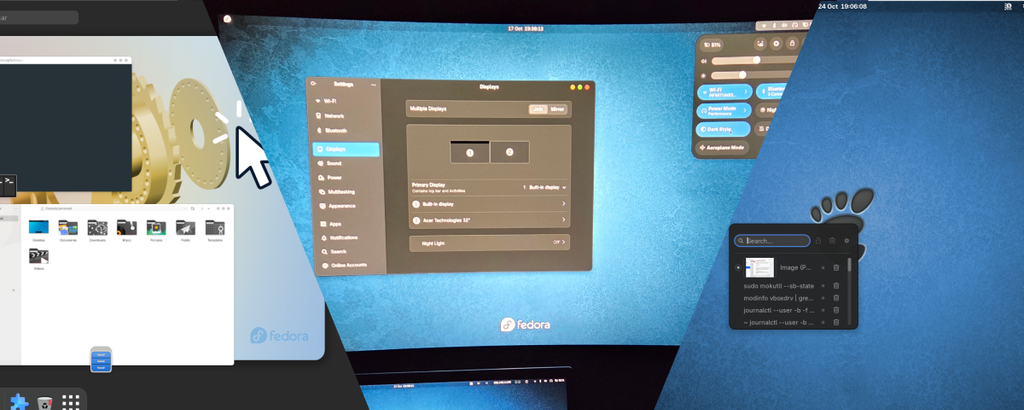Select Join for Multiple Displays
1024x410 pixels.
pyautogui.click(x=538, y=110)
